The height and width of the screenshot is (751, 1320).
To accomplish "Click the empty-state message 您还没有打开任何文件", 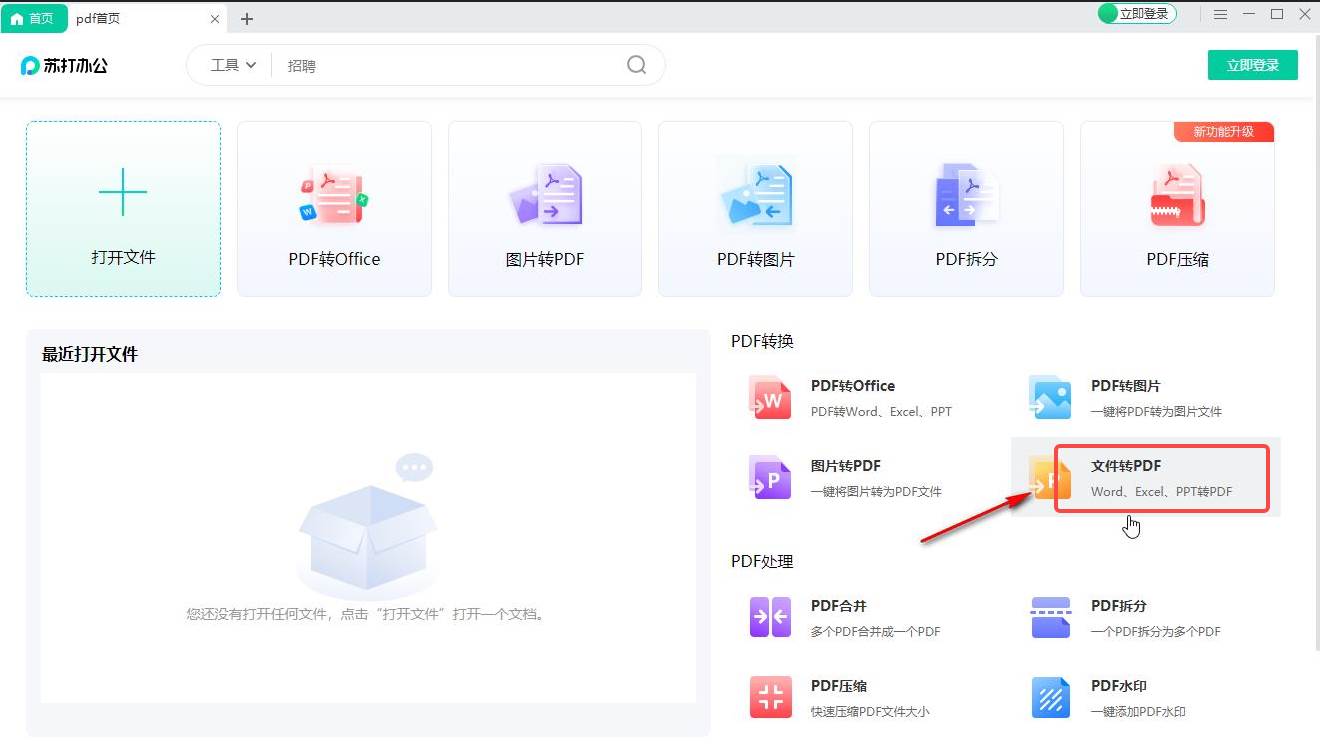I will (x=368, y=614).
